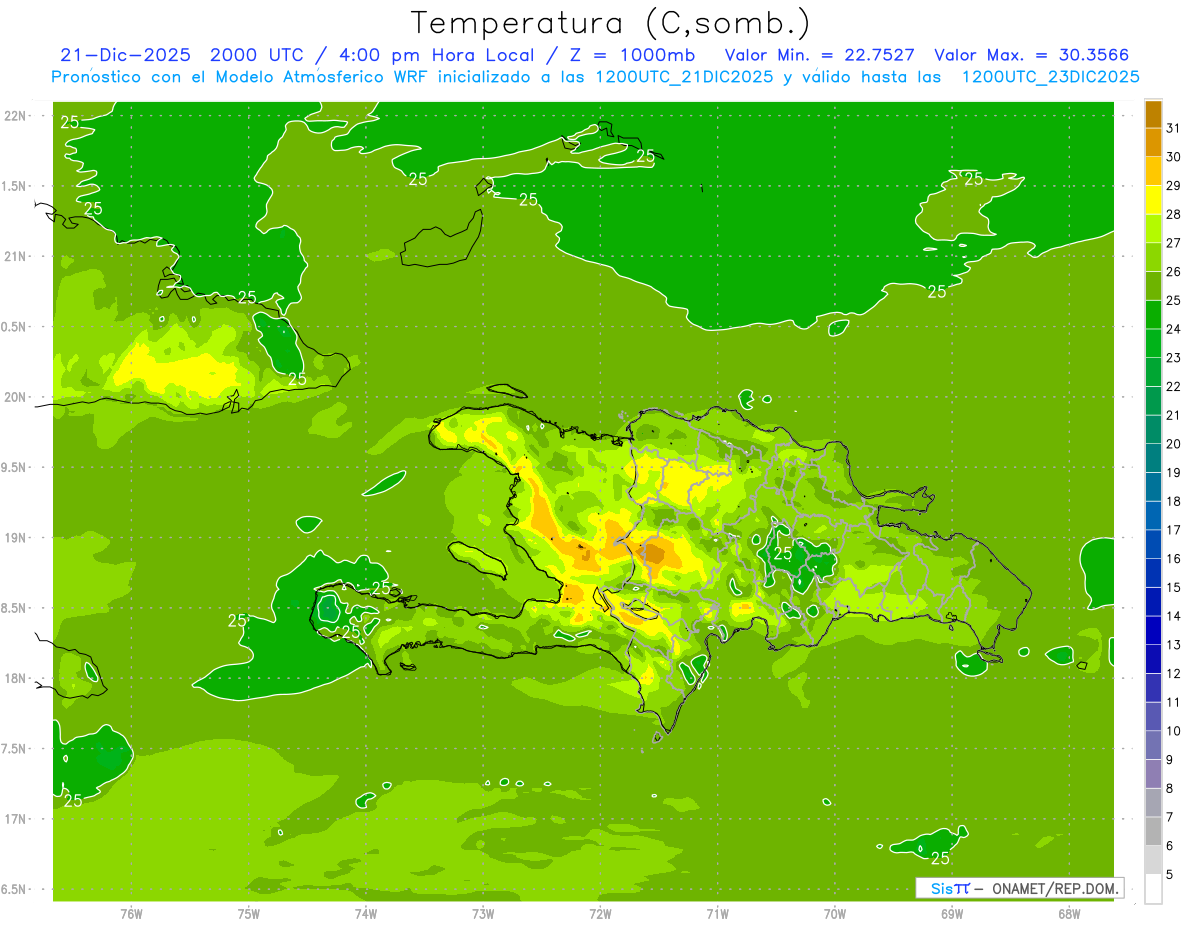Click the legend value '30'
This screenshot has width=1200, height=927.
[1174, 157]
